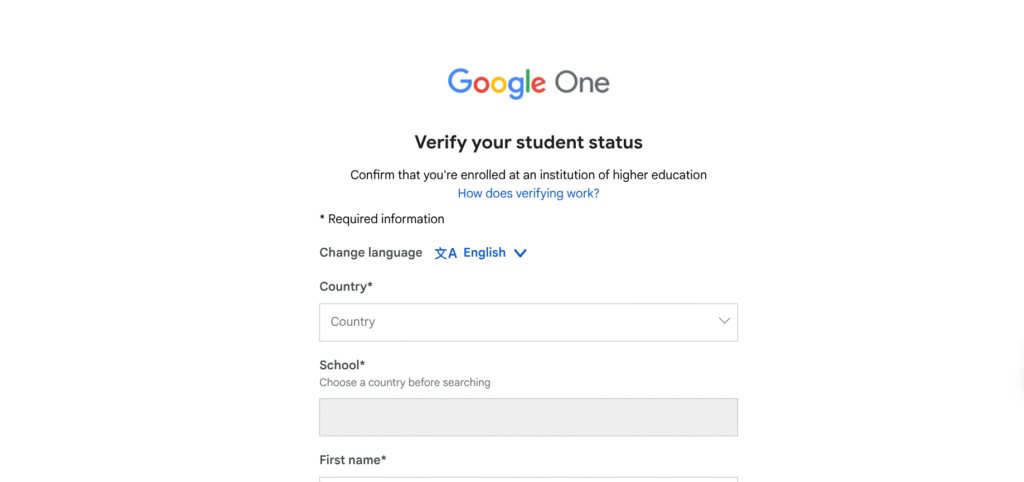1024x482 pixels.
Task: Click the Google One logo
Action: [528, 83]
